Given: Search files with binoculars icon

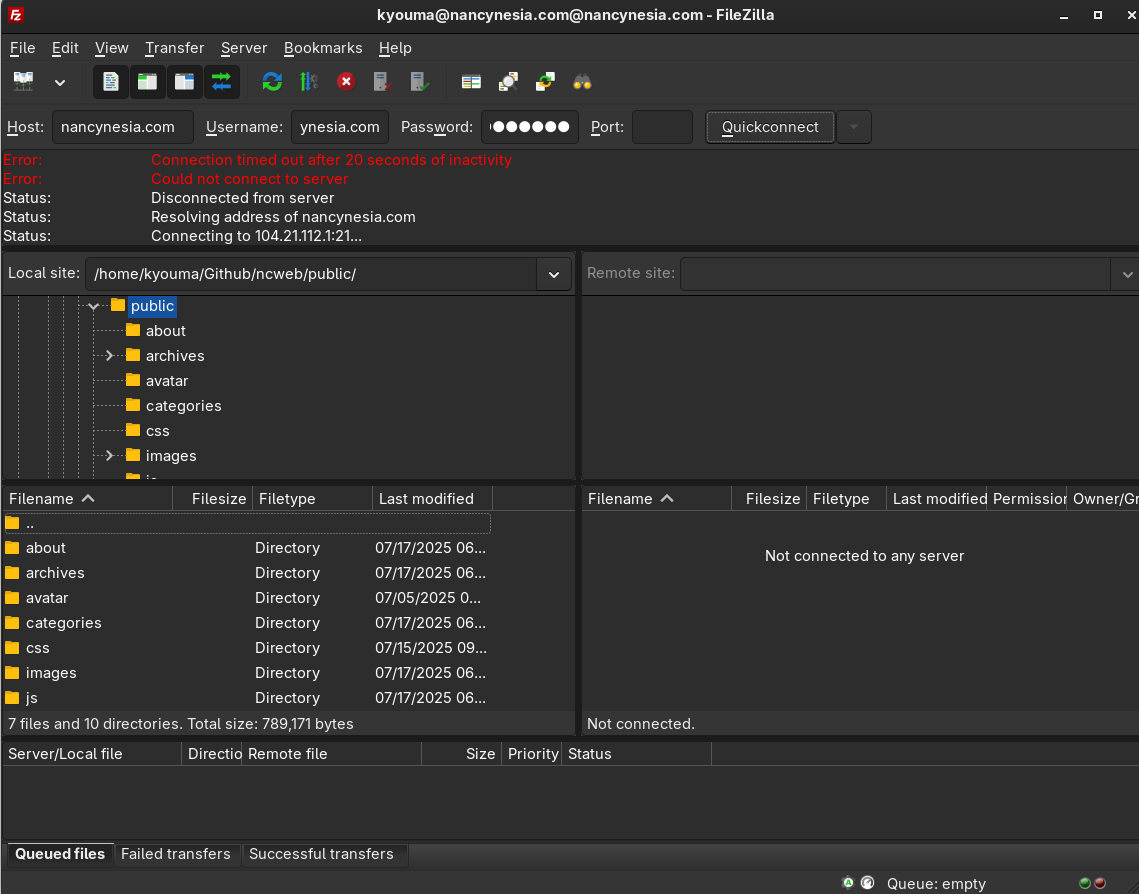Looking at the screenshot, I should click(583, 81).
